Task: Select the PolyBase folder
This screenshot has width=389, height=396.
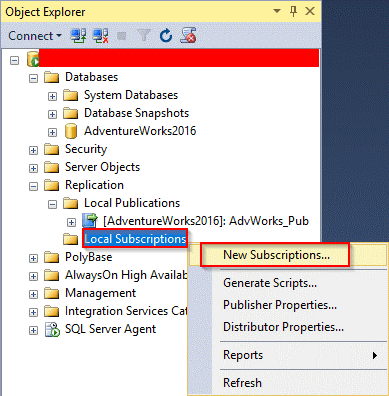Action: coord(88,257)
